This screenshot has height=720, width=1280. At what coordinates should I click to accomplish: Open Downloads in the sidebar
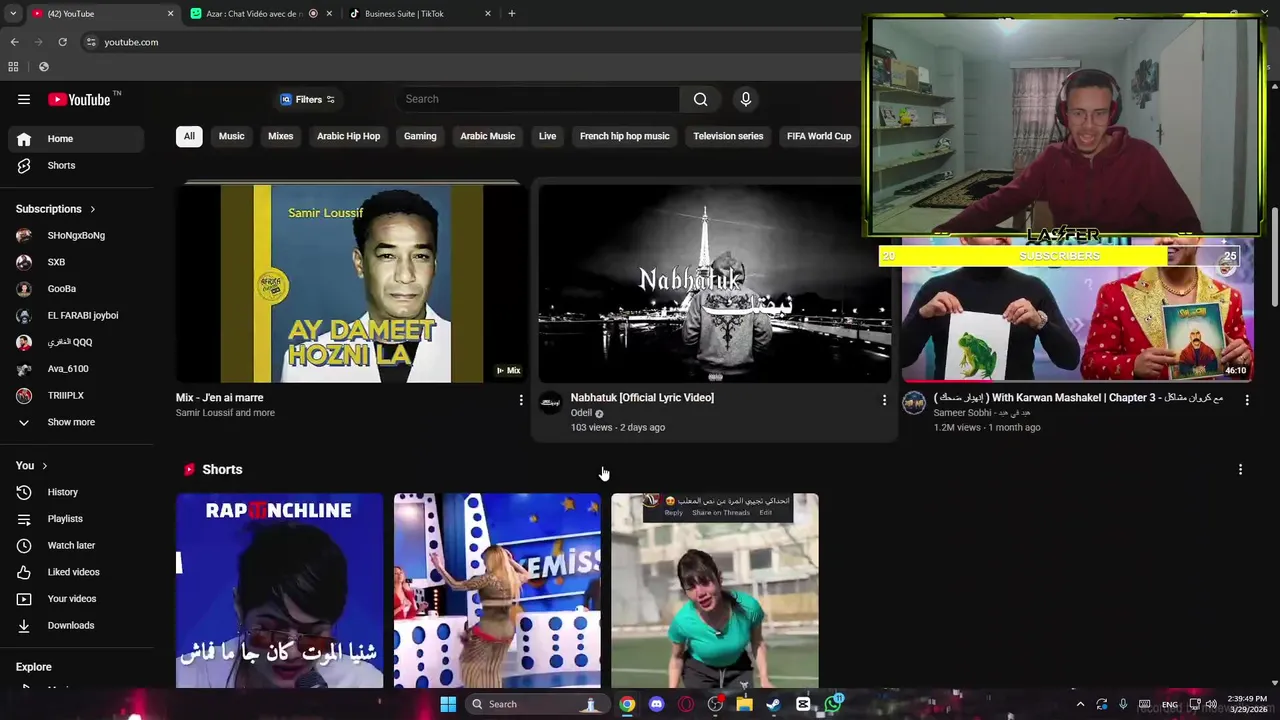tap(76, 625)
